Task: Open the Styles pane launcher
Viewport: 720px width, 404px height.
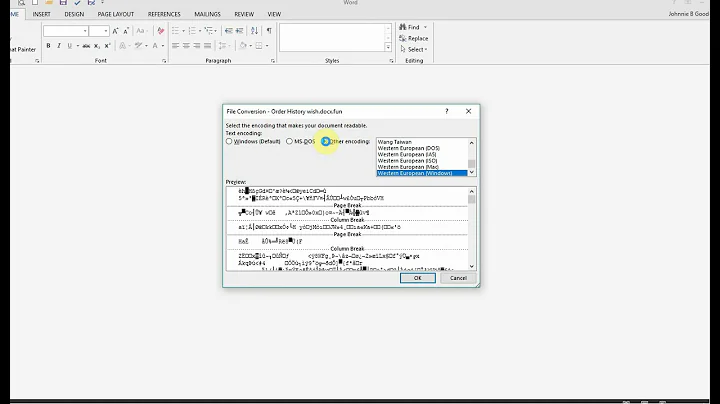Action: [391, 61]
